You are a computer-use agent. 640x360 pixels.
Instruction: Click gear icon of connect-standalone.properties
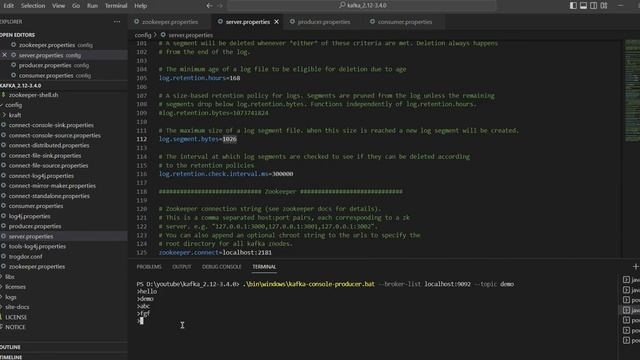[4, 196]
